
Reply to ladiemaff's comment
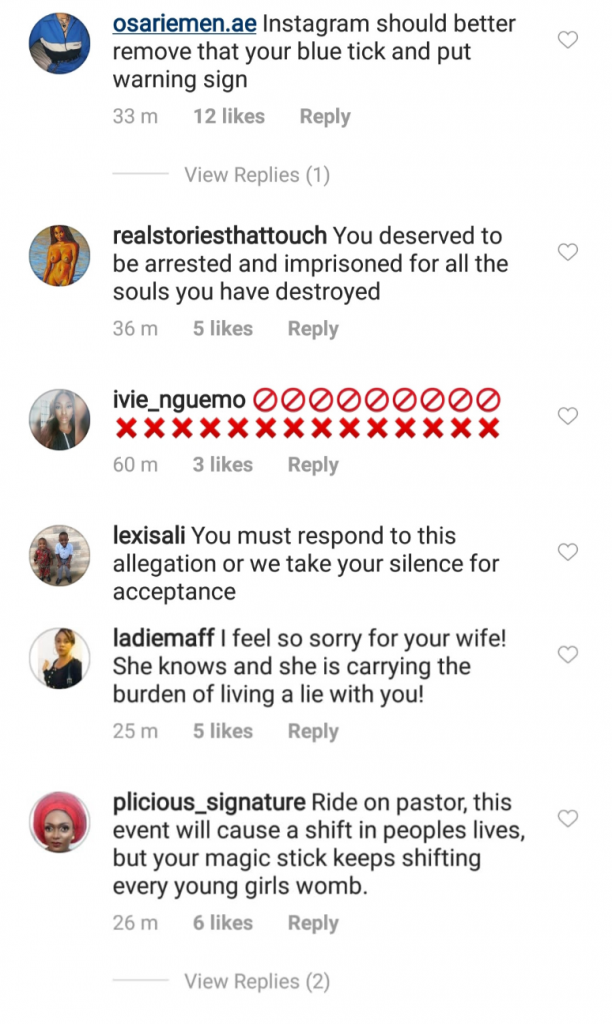[313, 731]
